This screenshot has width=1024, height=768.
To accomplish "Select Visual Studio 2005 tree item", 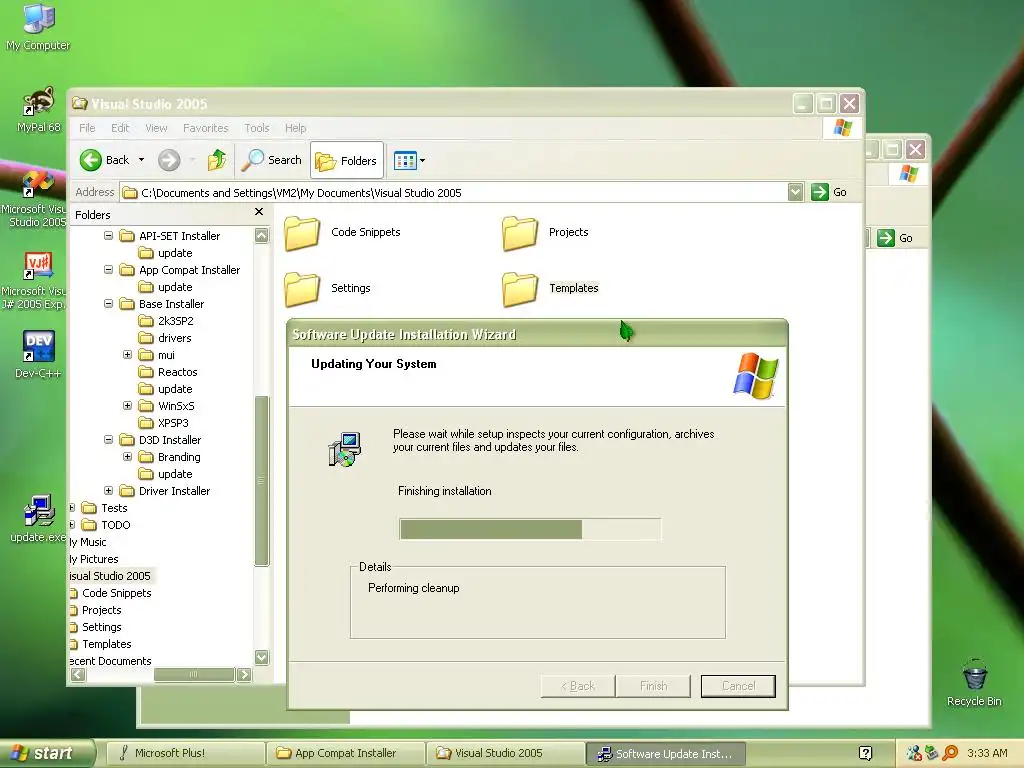I will 110,576.
